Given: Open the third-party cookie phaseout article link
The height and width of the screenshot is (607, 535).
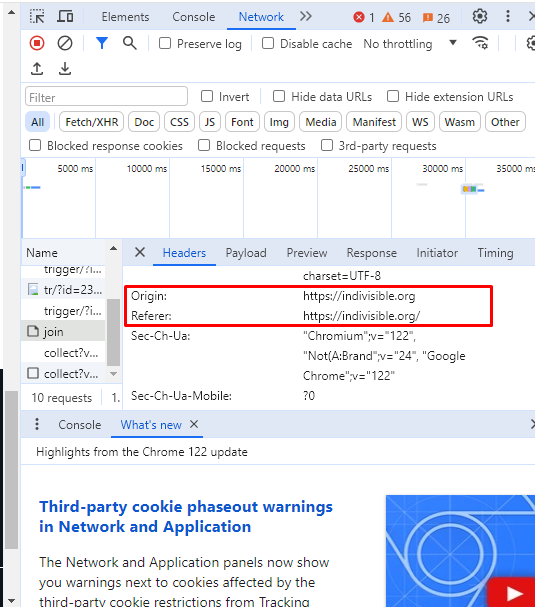Looking at the screenshot, I should click(186, 517).
